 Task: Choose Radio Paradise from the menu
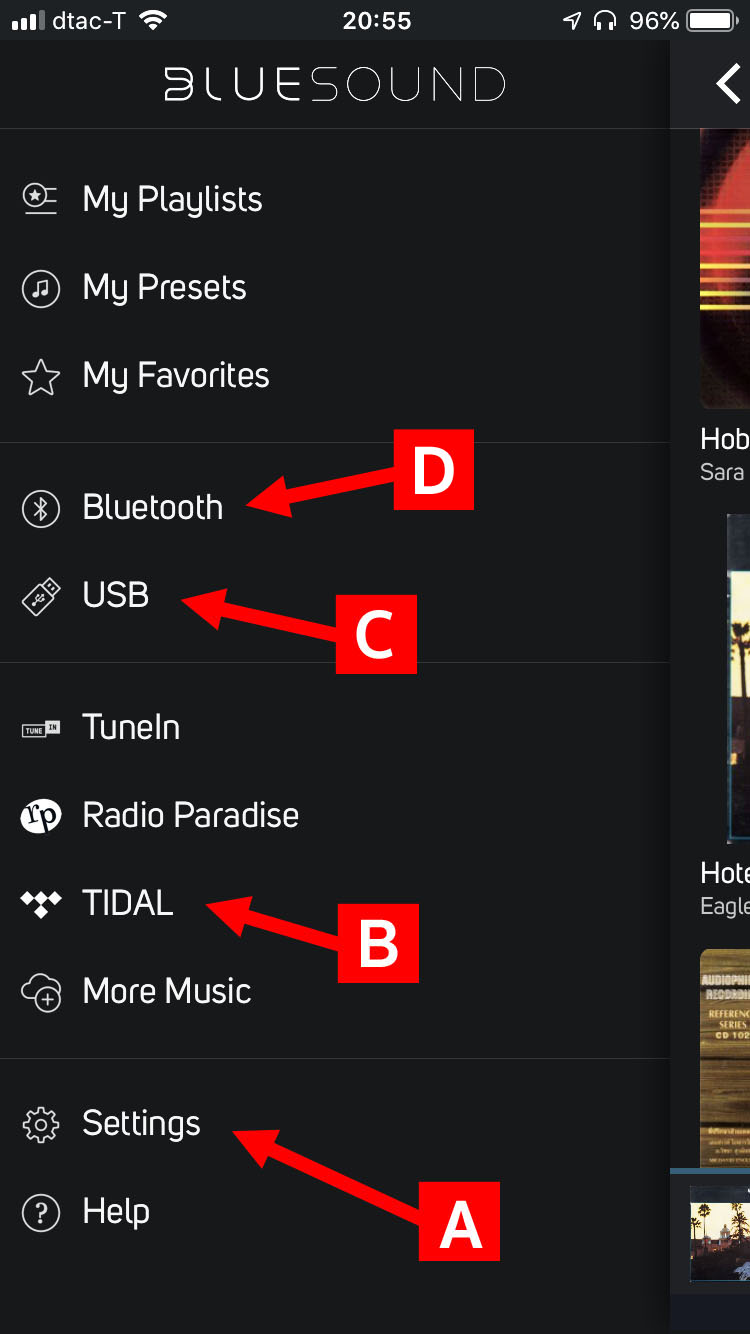point(190,816)
